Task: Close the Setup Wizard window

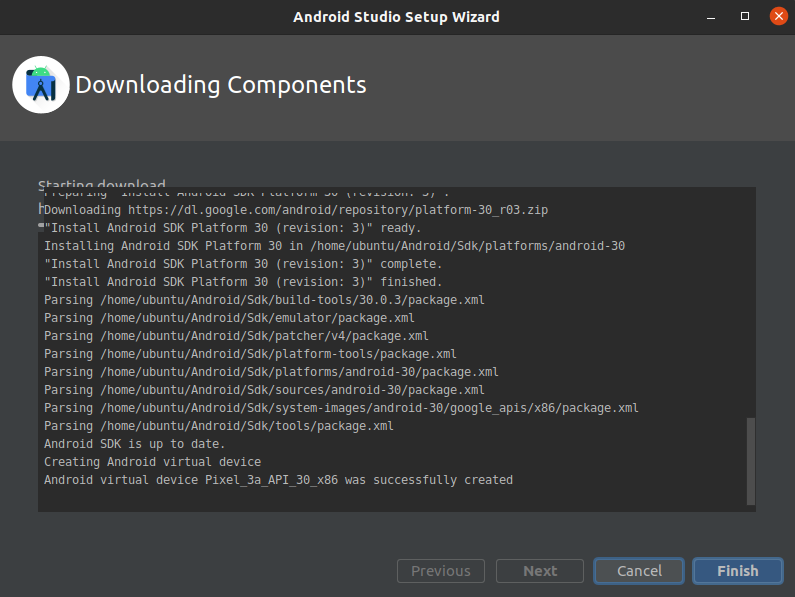Action: tap(778, 16)
